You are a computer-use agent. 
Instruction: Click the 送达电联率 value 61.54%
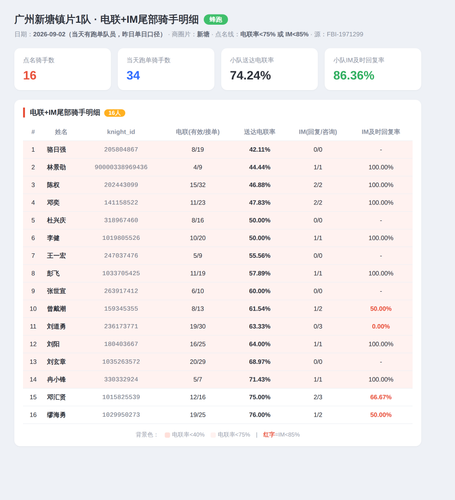(x=260, y=309)
